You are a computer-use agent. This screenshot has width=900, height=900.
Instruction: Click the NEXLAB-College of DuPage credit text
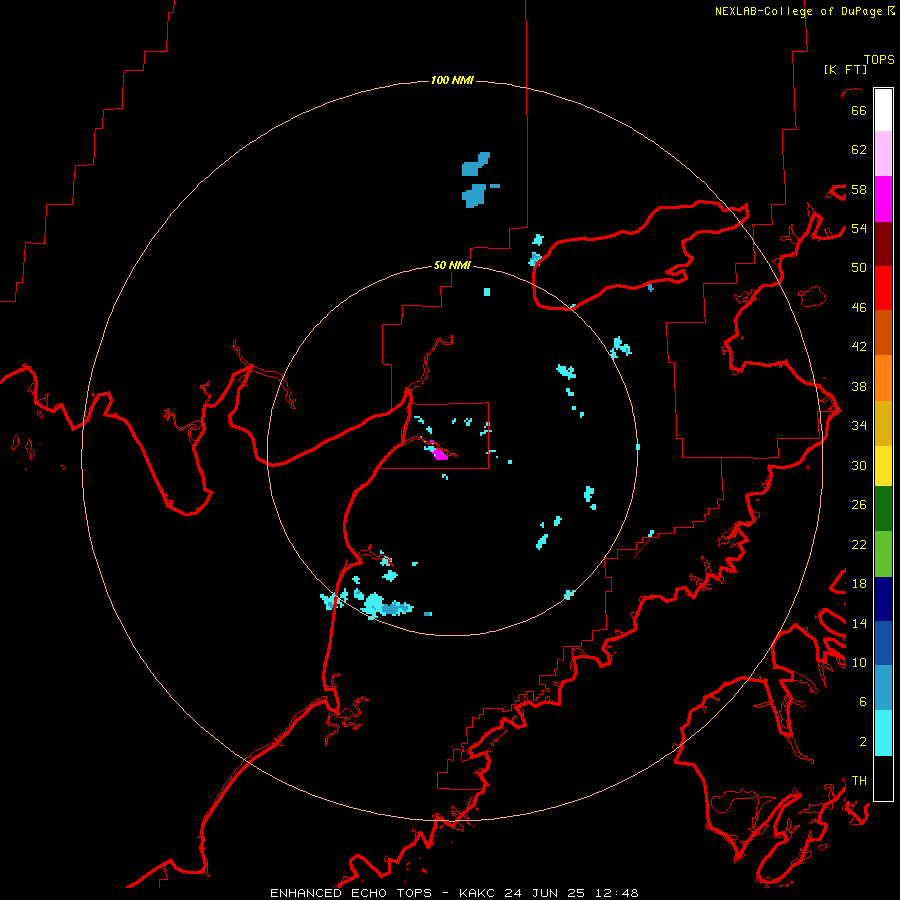pos(798,11)
